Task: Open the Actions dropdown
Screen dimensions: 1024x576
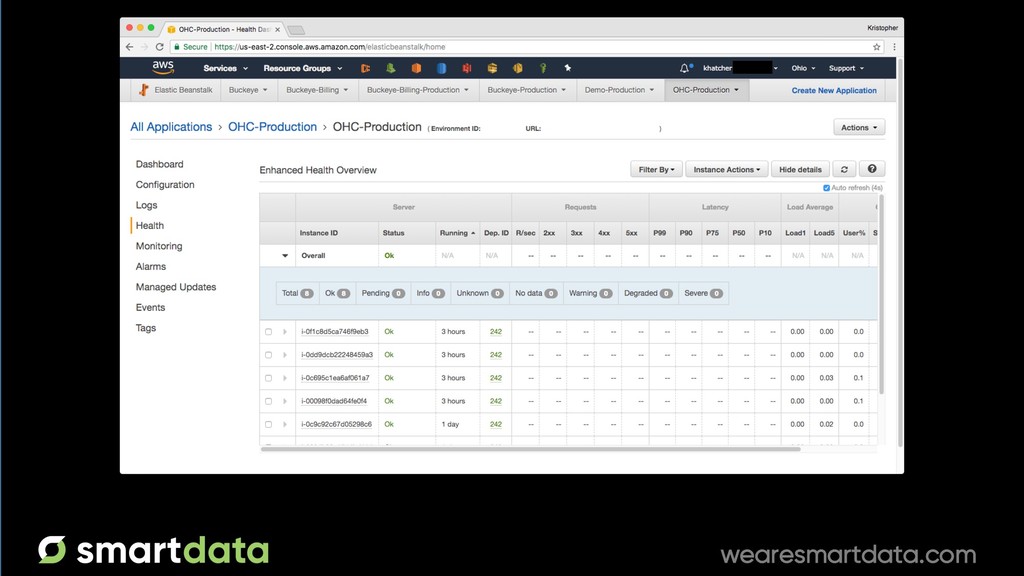Action: [859, 127]
